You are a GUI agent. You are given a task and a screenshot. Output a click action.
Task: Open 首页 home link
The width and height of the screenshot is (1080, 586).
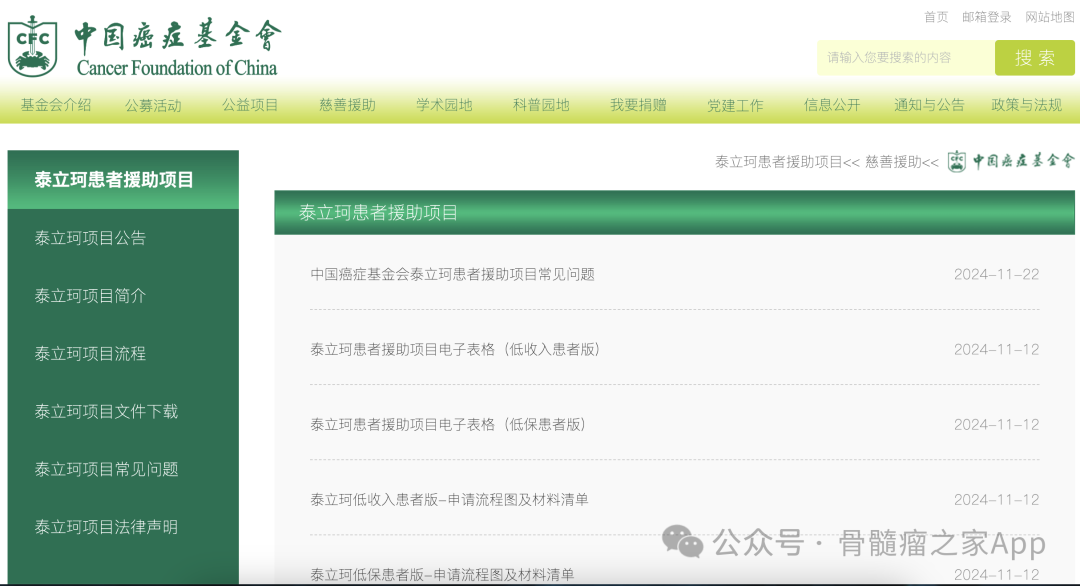936,17
